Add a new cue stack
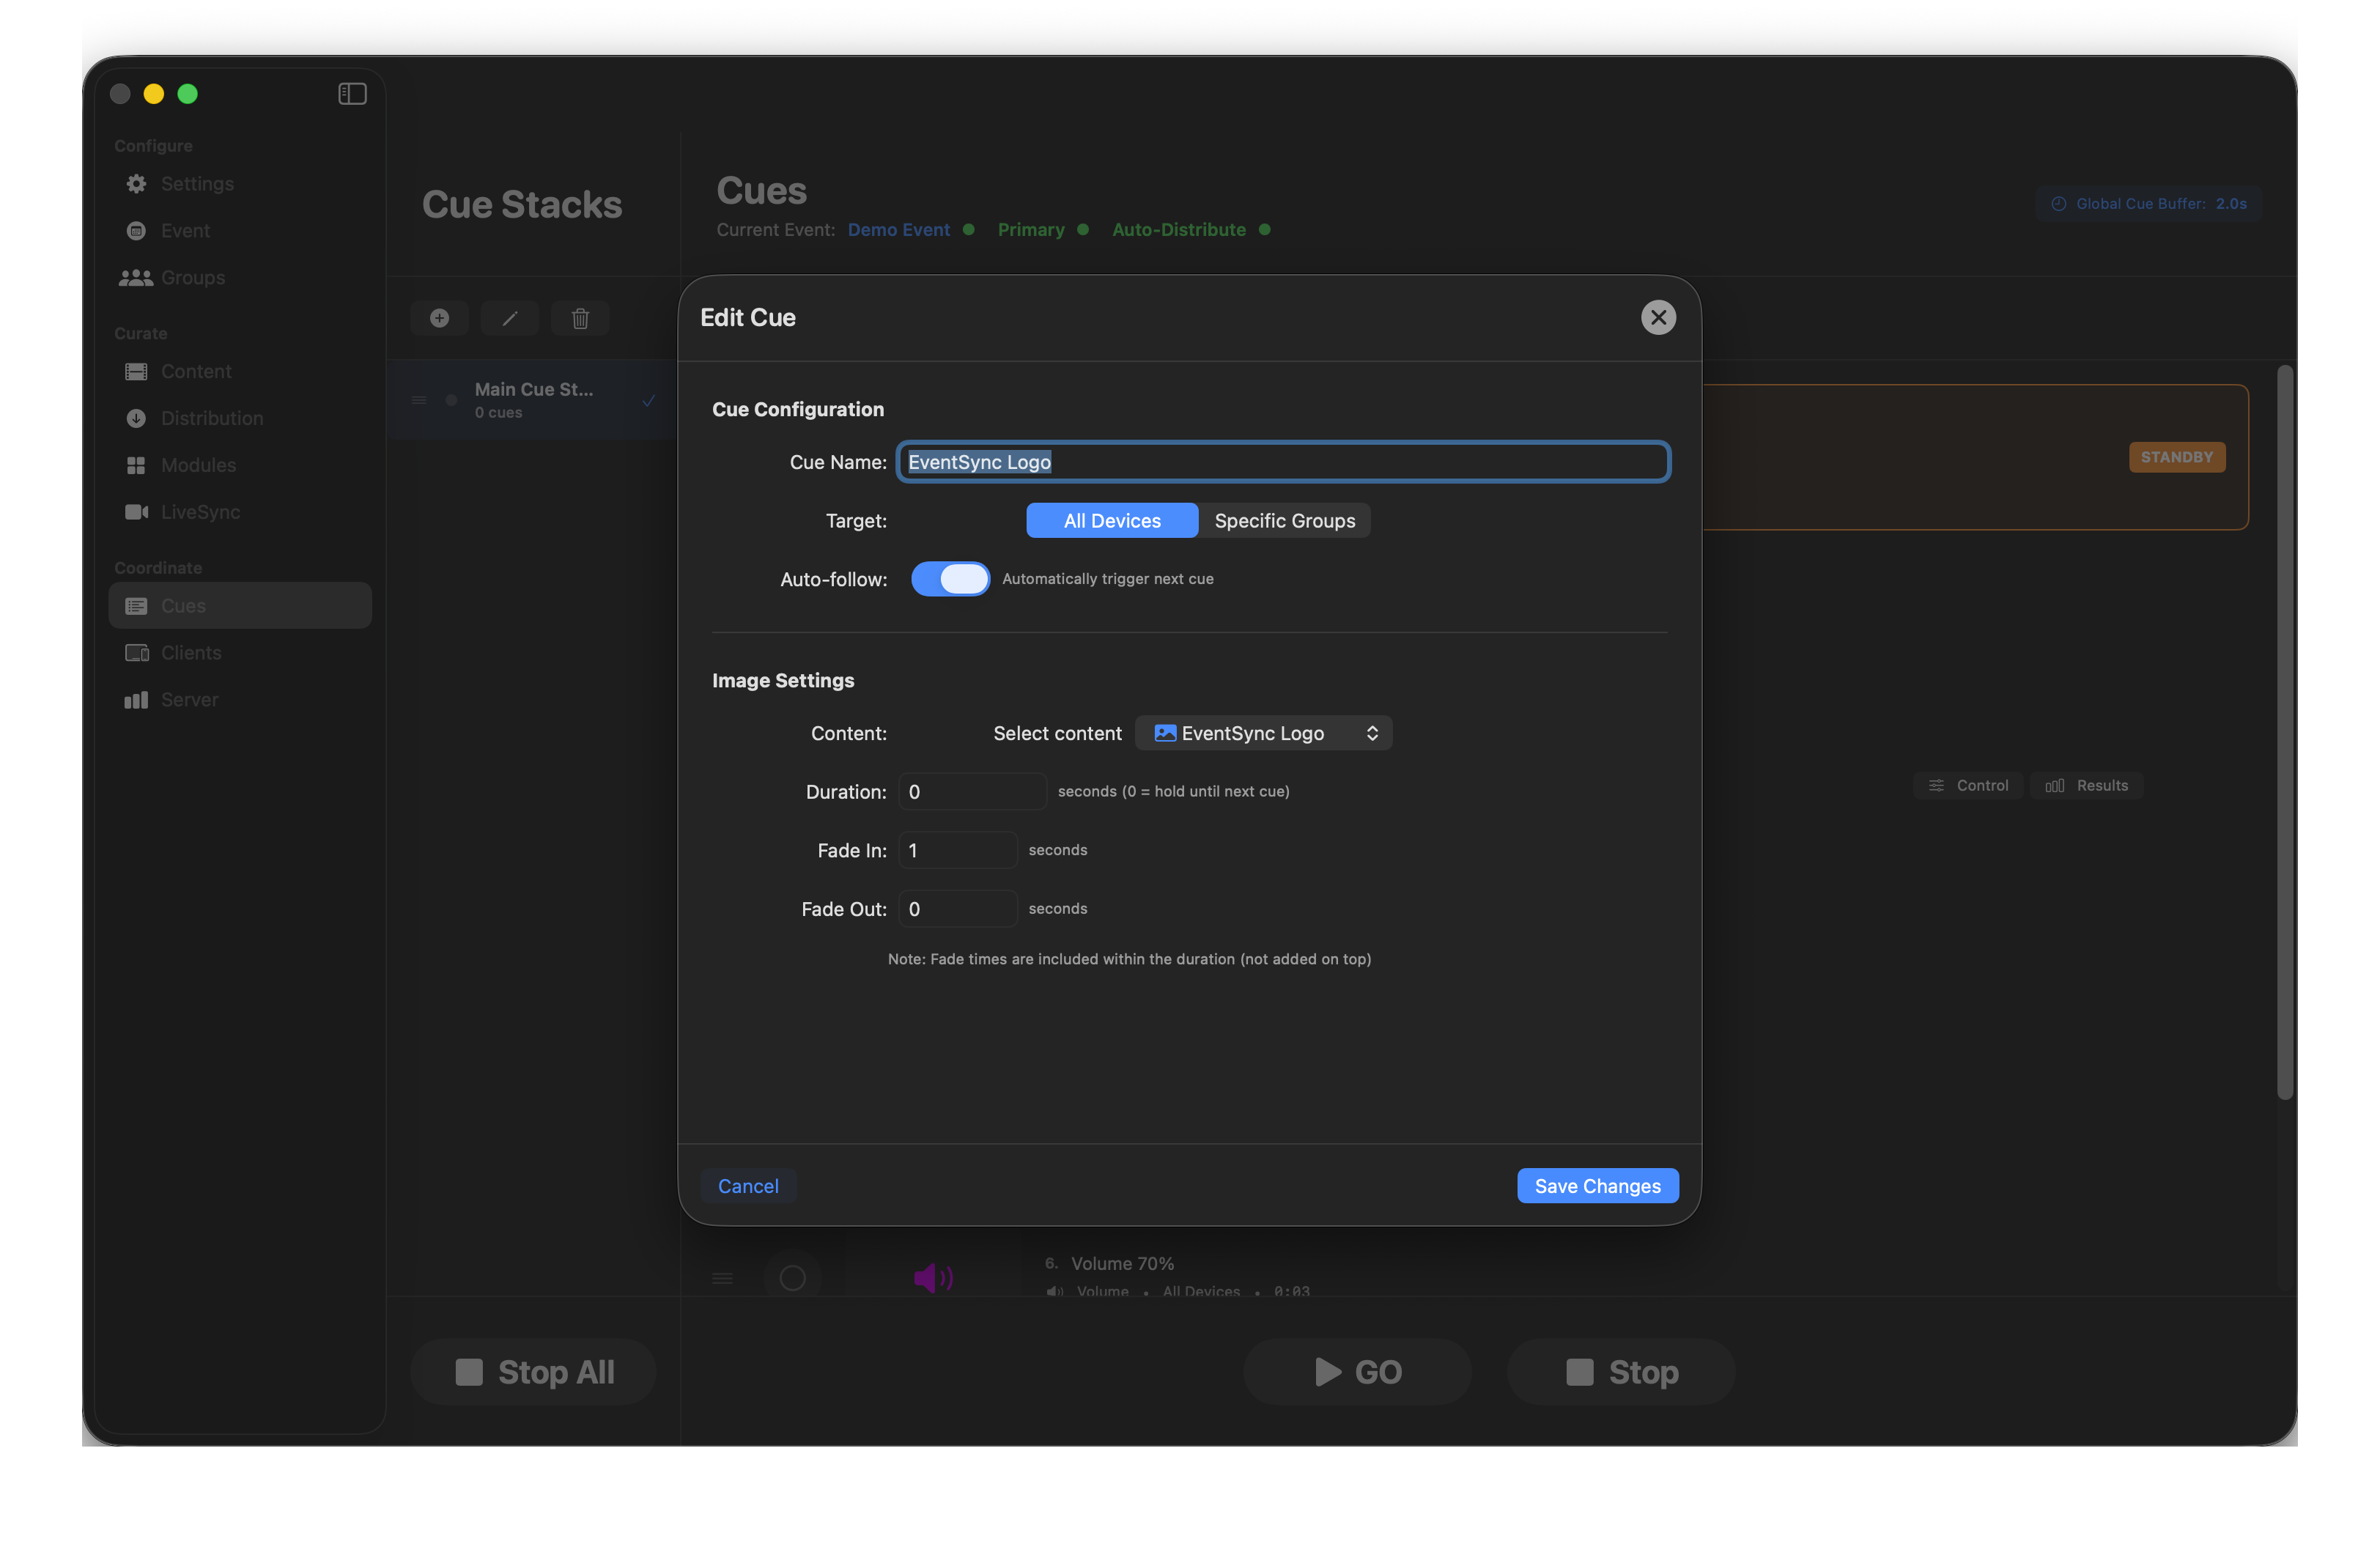 coord(439,318)
